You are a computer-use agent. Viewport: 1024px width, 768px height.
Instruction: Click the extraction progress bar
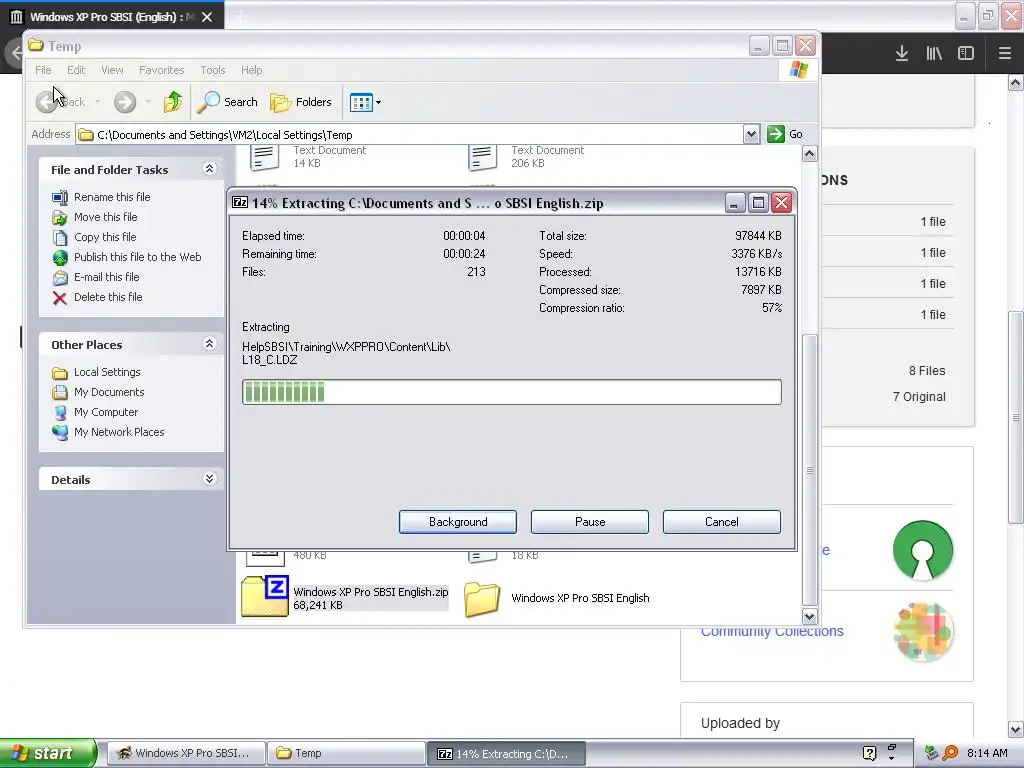click(x=511, y=392)
